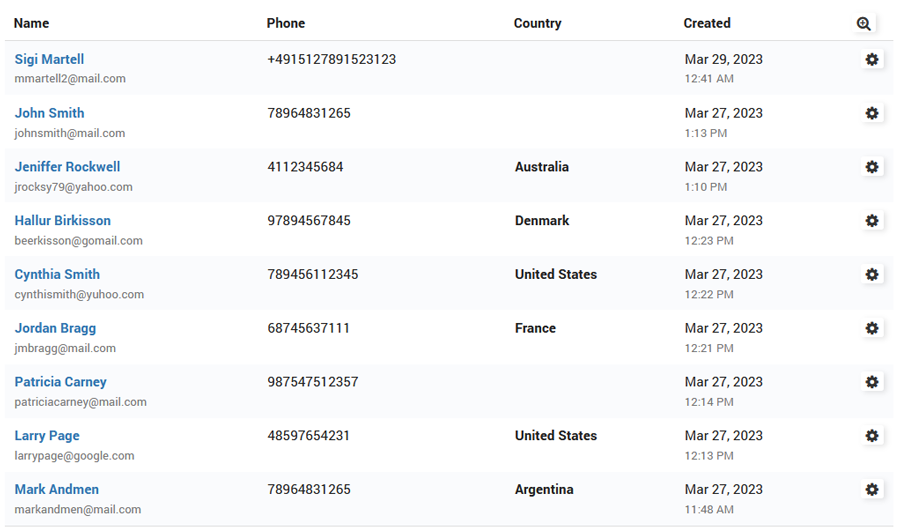Viewport: 900px width, 527px height.
Task: Click gear icon in Larry Page row
Action: [872, 436]
